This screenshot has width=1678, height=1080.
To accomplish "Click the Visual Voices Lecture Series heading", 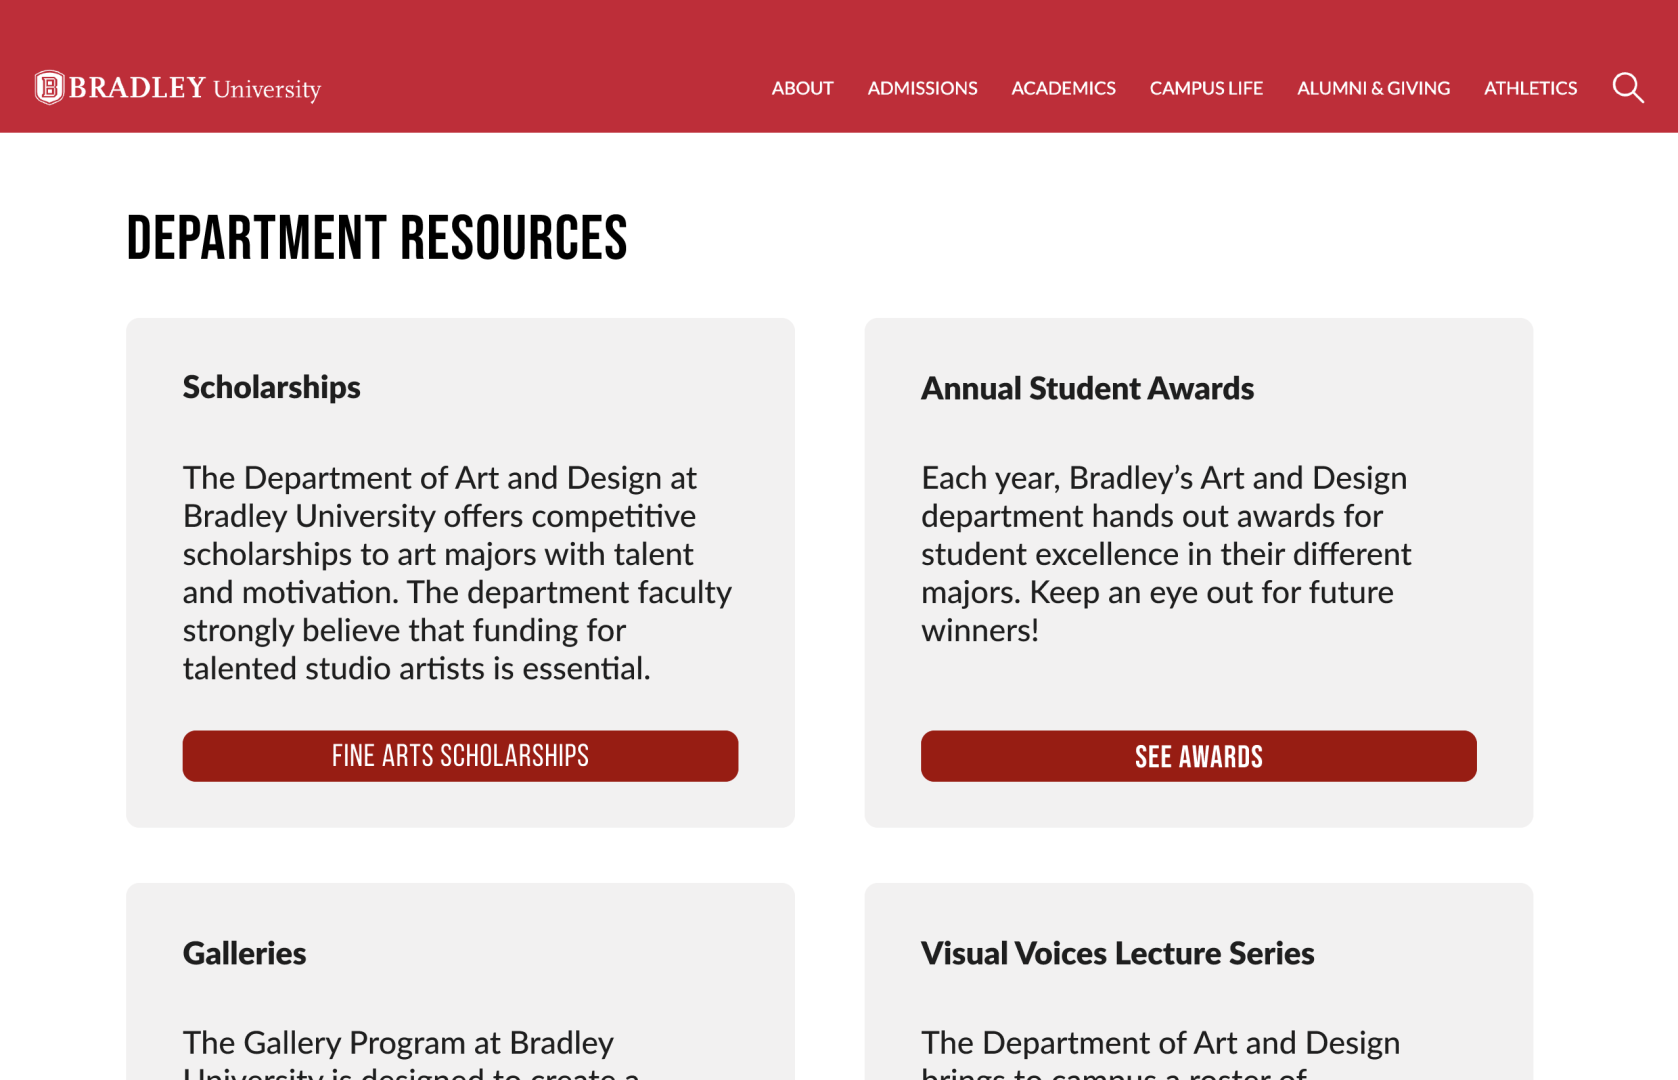I will pos(1117,953).
